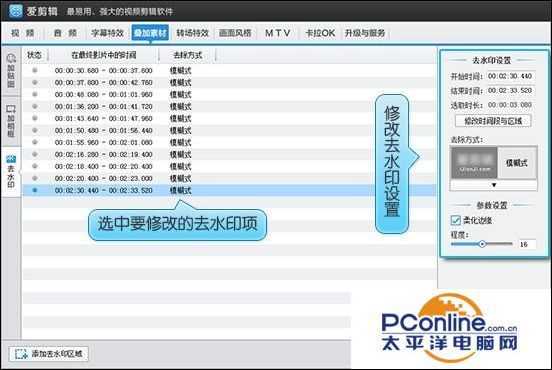Select the row starting 00:01:36.200
Viewport: 552px width, 370px height.
click(x=229, y=106)
